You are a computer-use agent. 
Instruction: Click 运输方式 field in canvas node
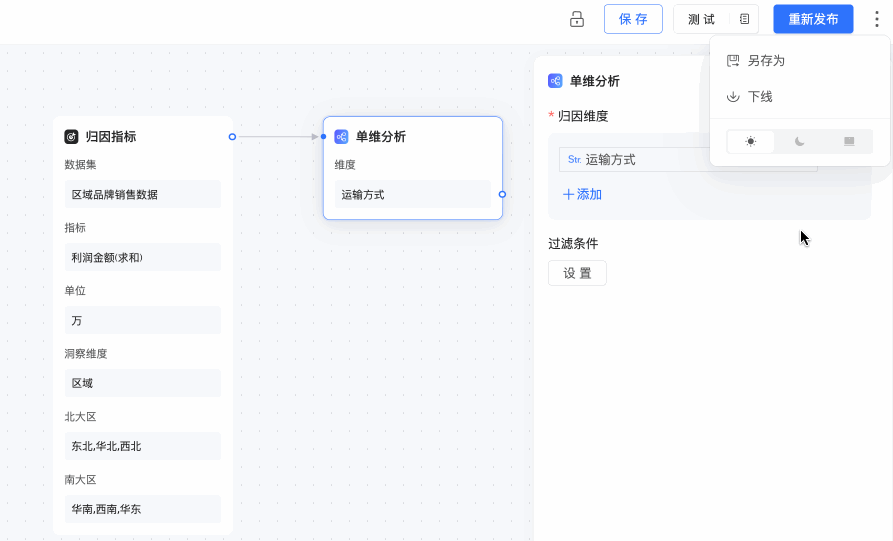(412, 195)
